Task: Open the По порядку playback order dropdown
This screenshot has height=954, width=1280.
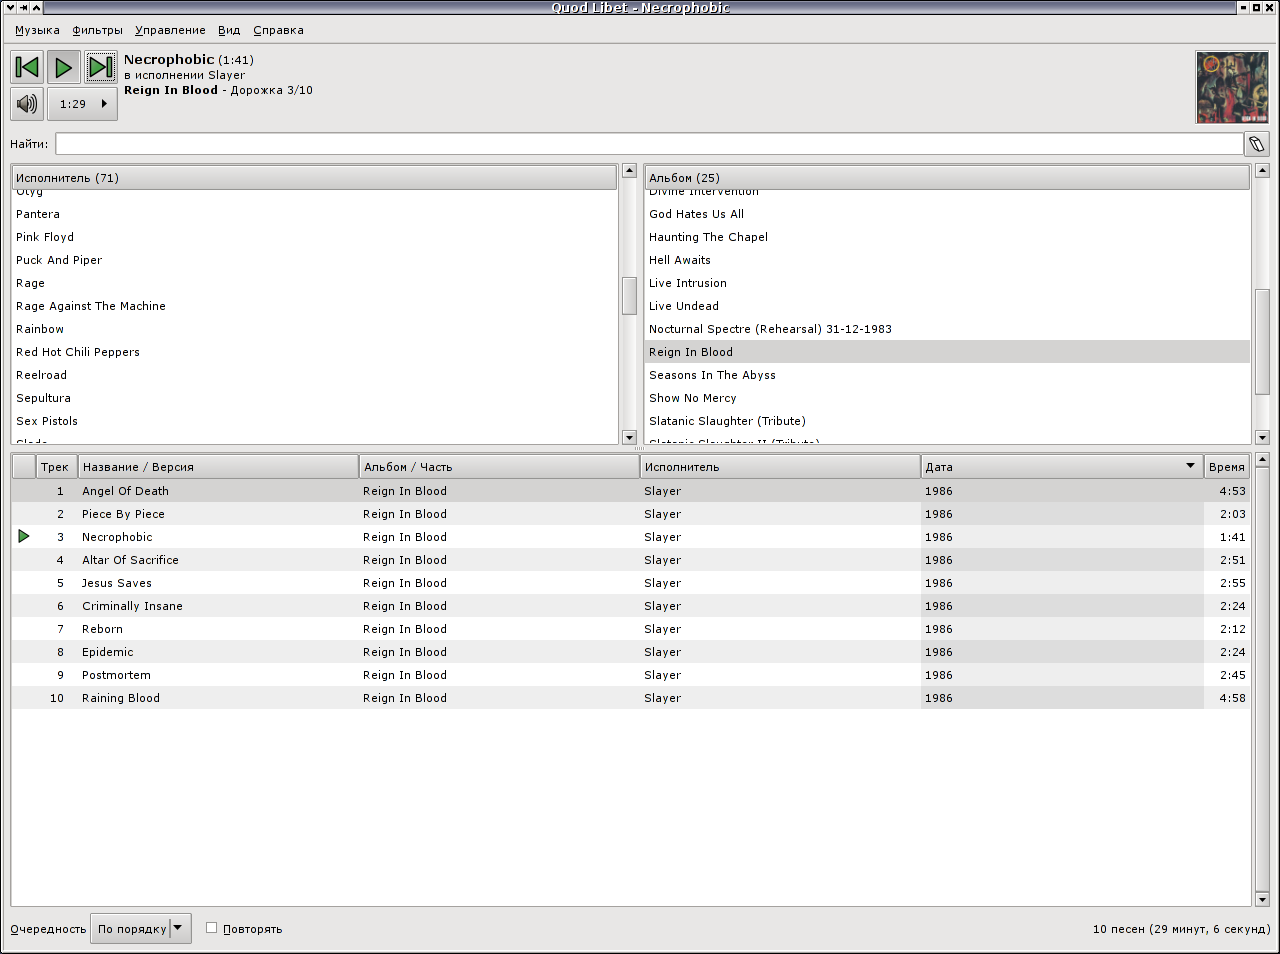Action: pyautogui.click(x=141, y=929)
